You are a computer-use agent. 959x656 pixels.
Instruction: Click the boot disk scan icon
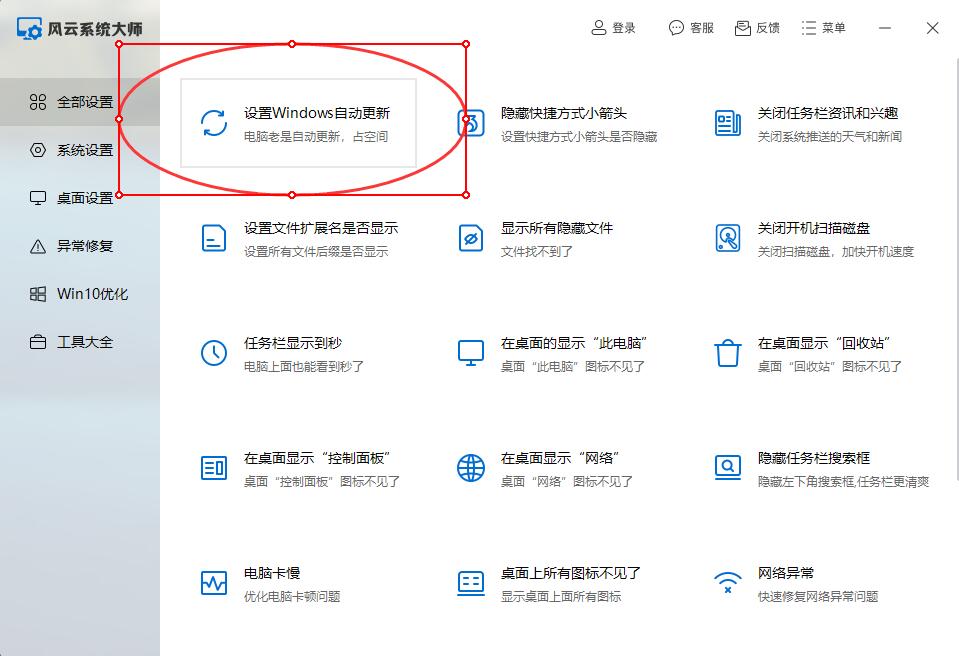[x=728, y=238]
